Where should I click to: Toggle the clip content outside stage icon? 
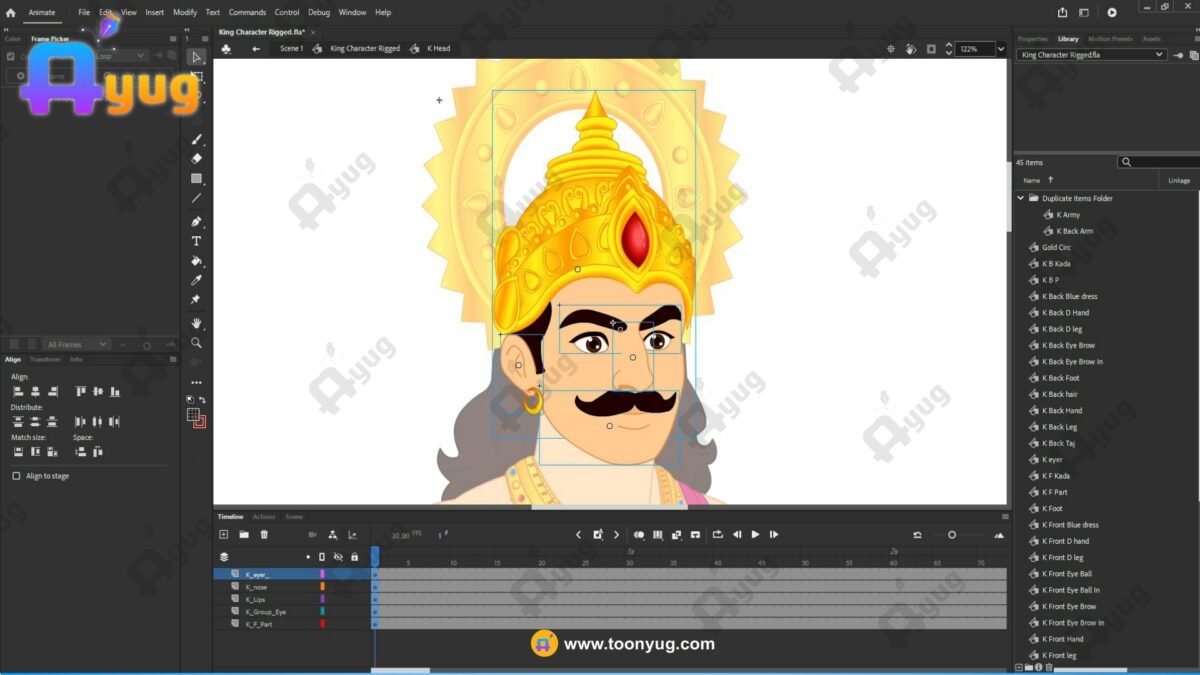[x=931, y=48]
